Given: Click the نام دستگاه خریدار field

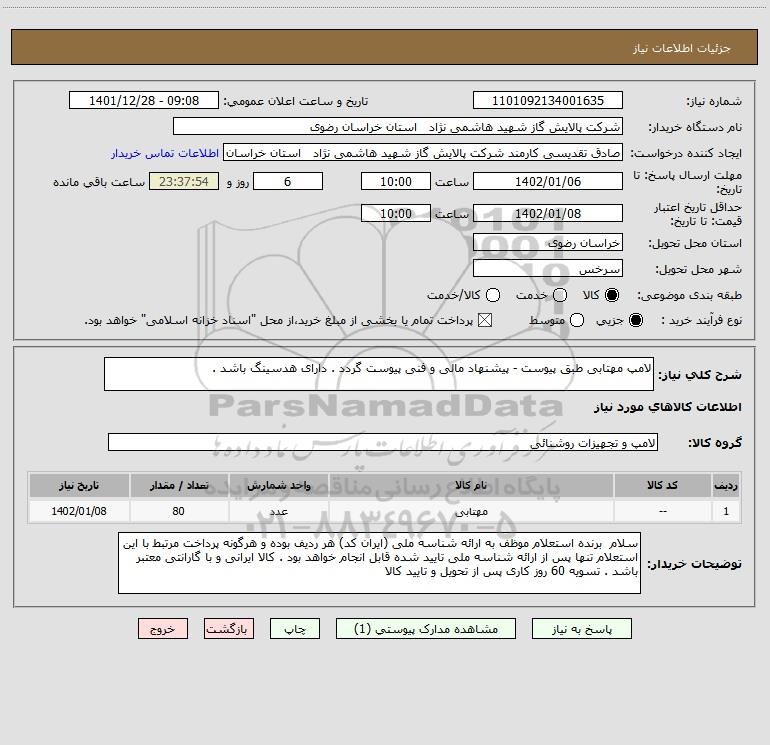Looking at the screenshot, I should point(398,126).
